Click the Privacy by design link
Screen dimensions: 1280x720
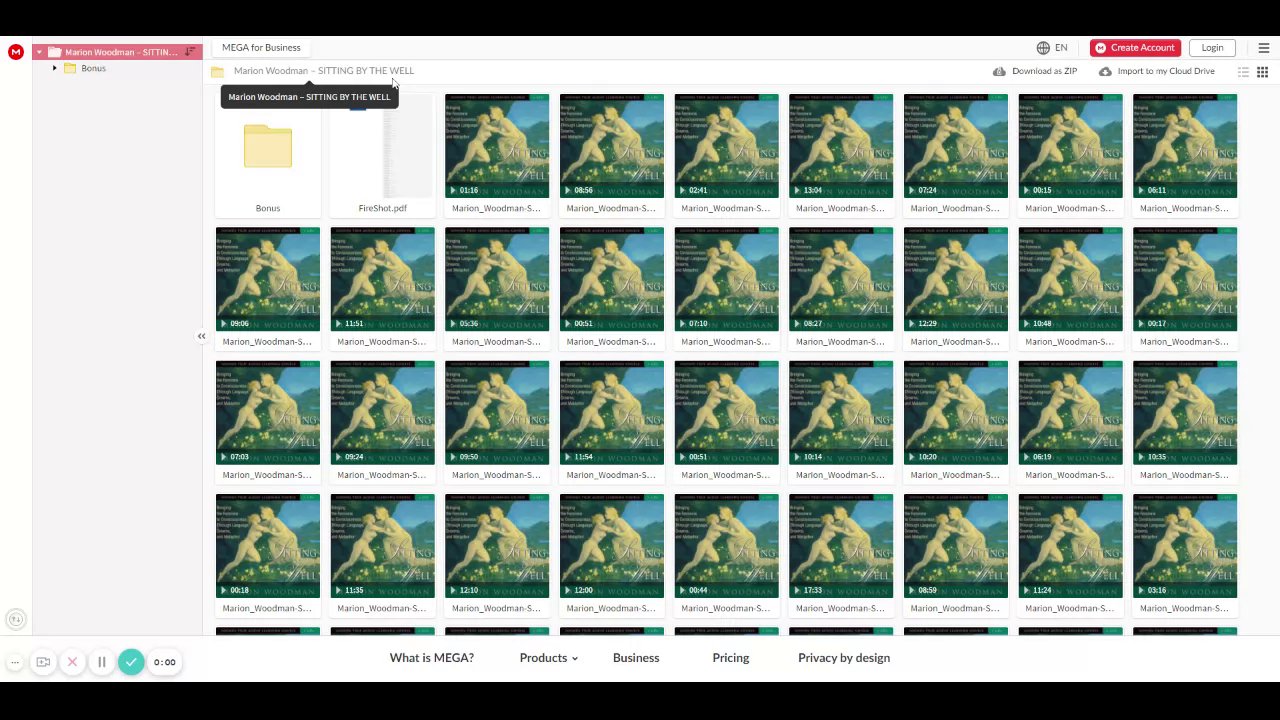click(844, 658)
